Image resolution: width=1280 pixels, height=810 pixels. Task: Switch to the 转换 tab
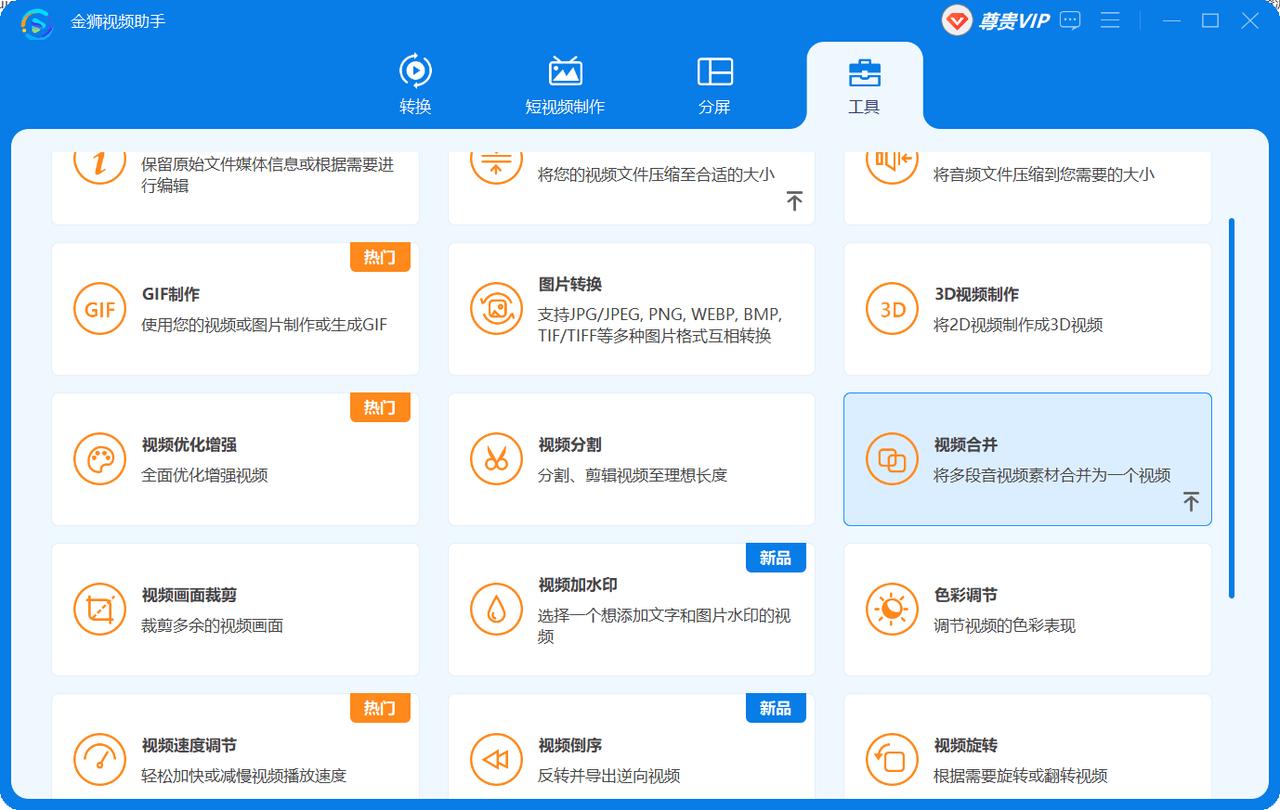click(417, 83)
